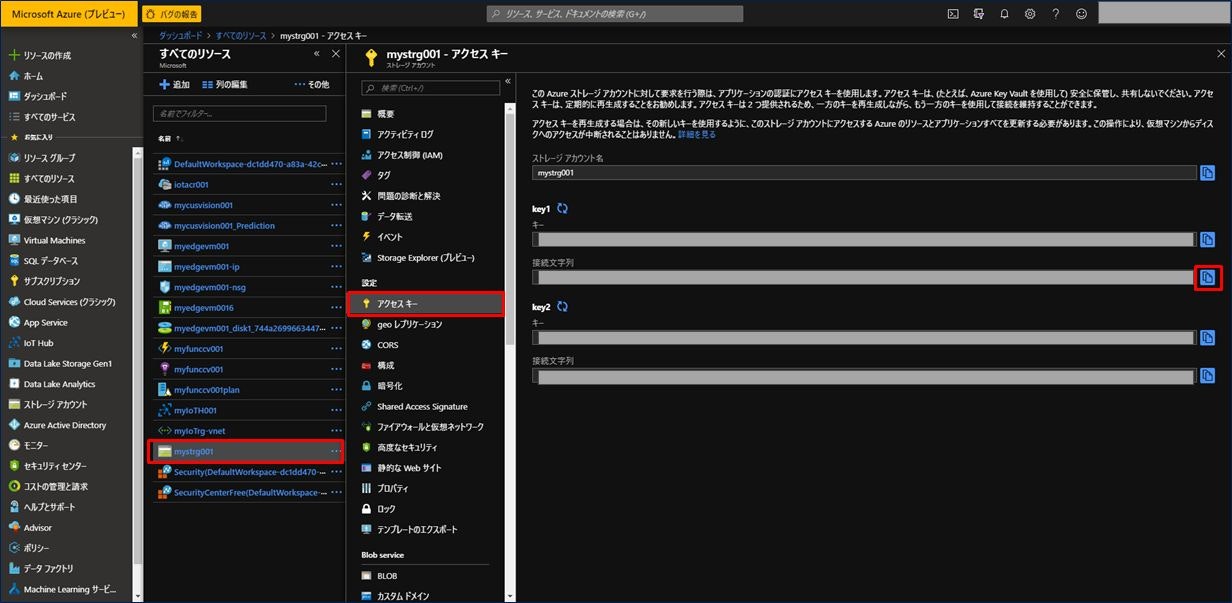This screenshot has height=603, width=1232.
Task: Copy the storage account name mystrg001
Action: point(1207,171)
